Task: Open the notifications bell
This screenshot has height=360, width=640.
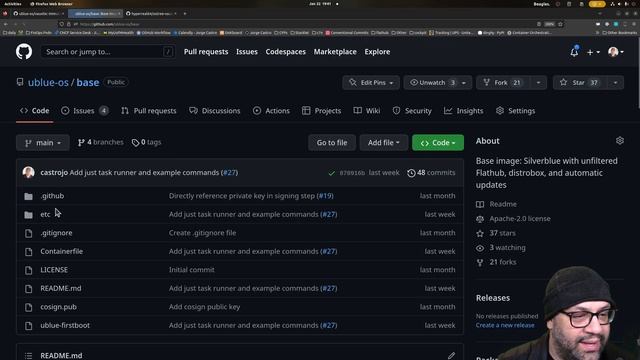Action: point(574,52)
